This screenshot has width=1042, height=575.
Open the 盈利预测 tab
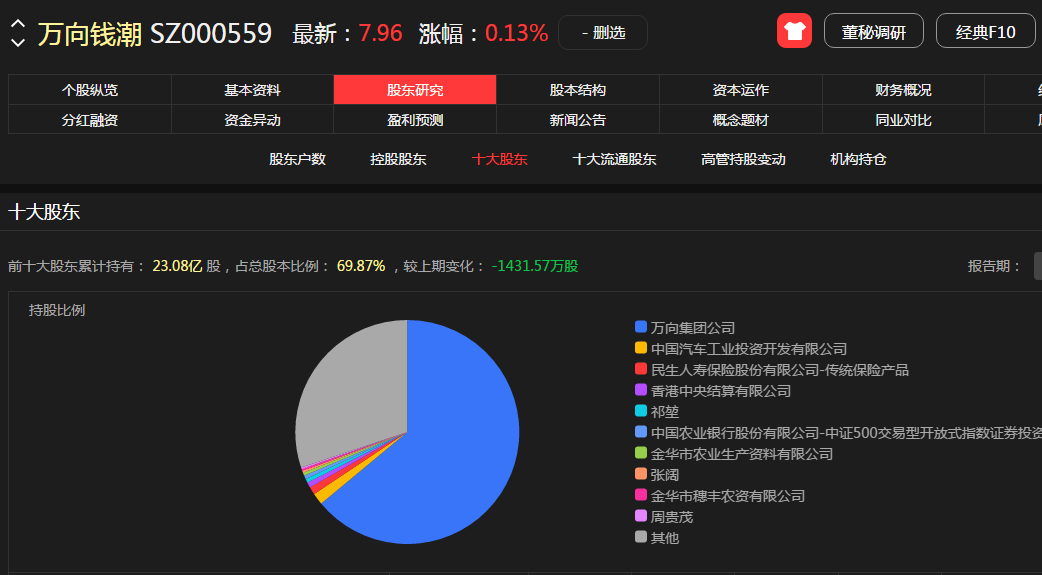[415, 120]
